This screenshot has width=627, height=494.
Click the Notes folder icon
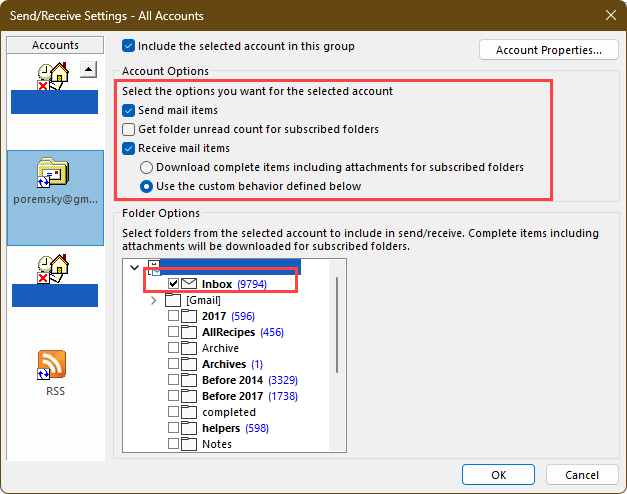[x=189, y=444]
